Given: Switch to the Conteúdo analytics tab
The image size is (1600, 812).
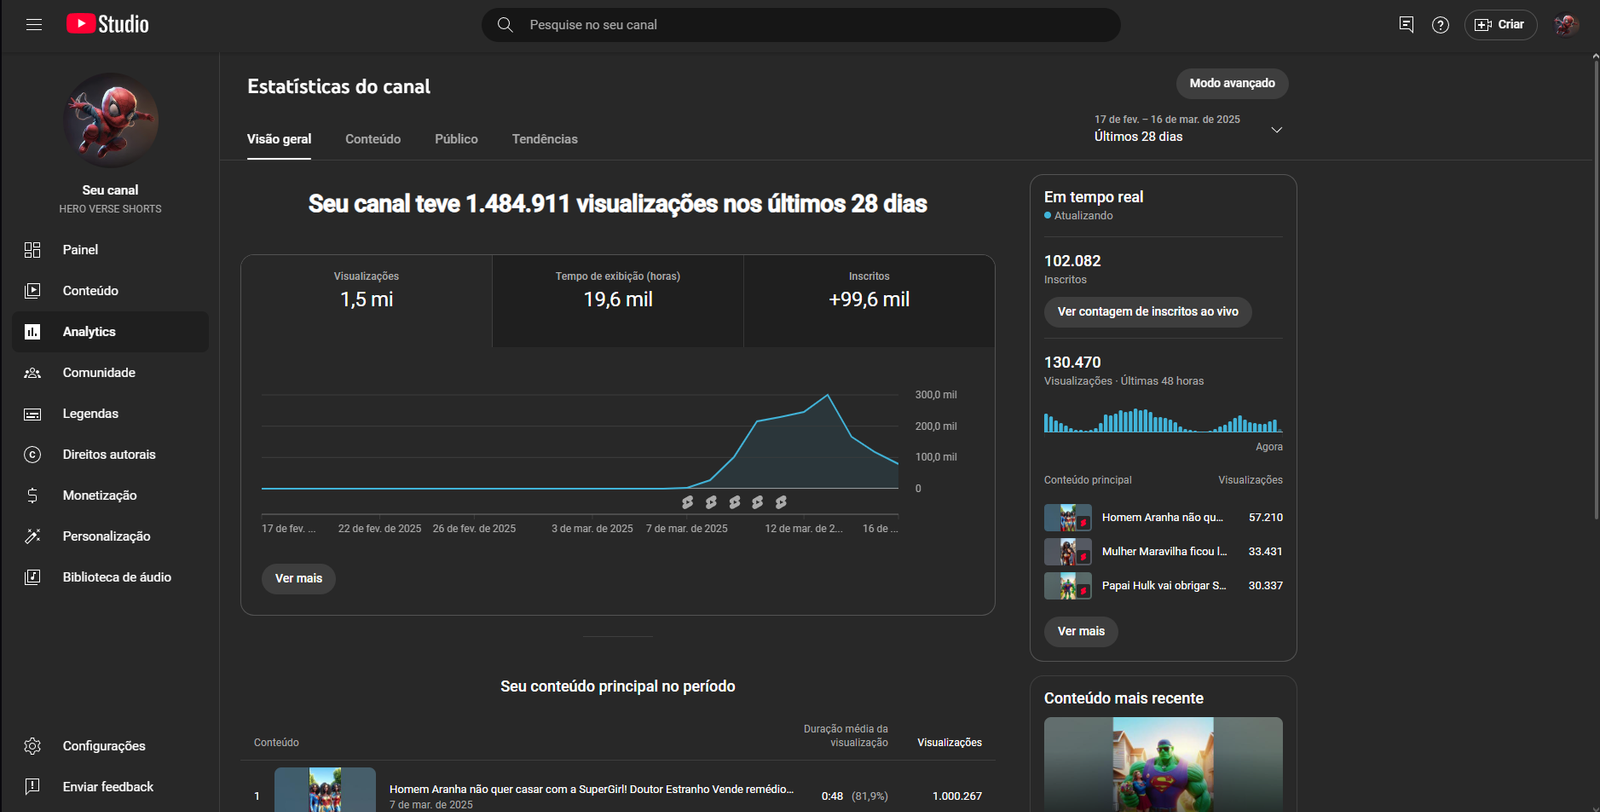Looking at the screenshot, I should click(373, 139).
